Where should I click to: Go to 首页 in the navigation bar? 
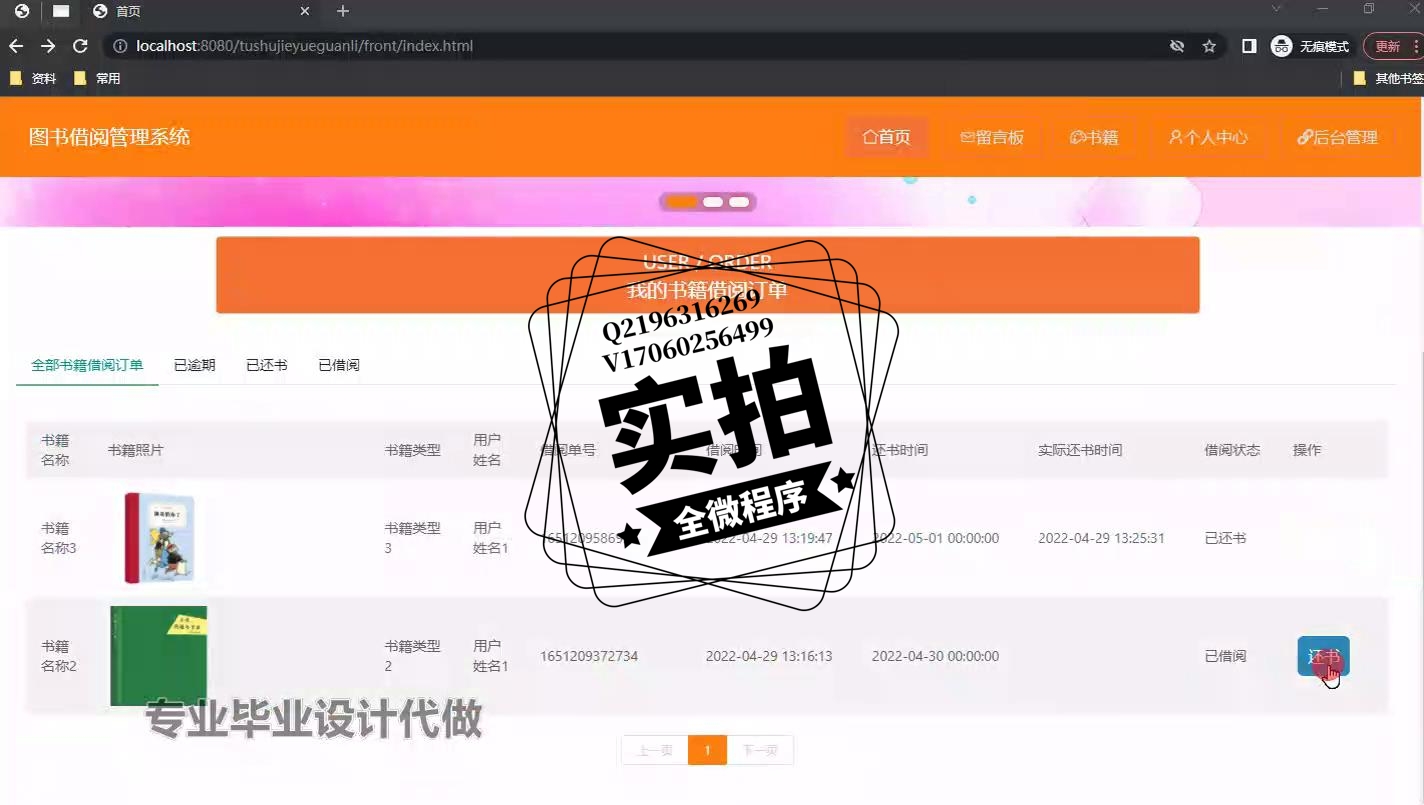887,137
